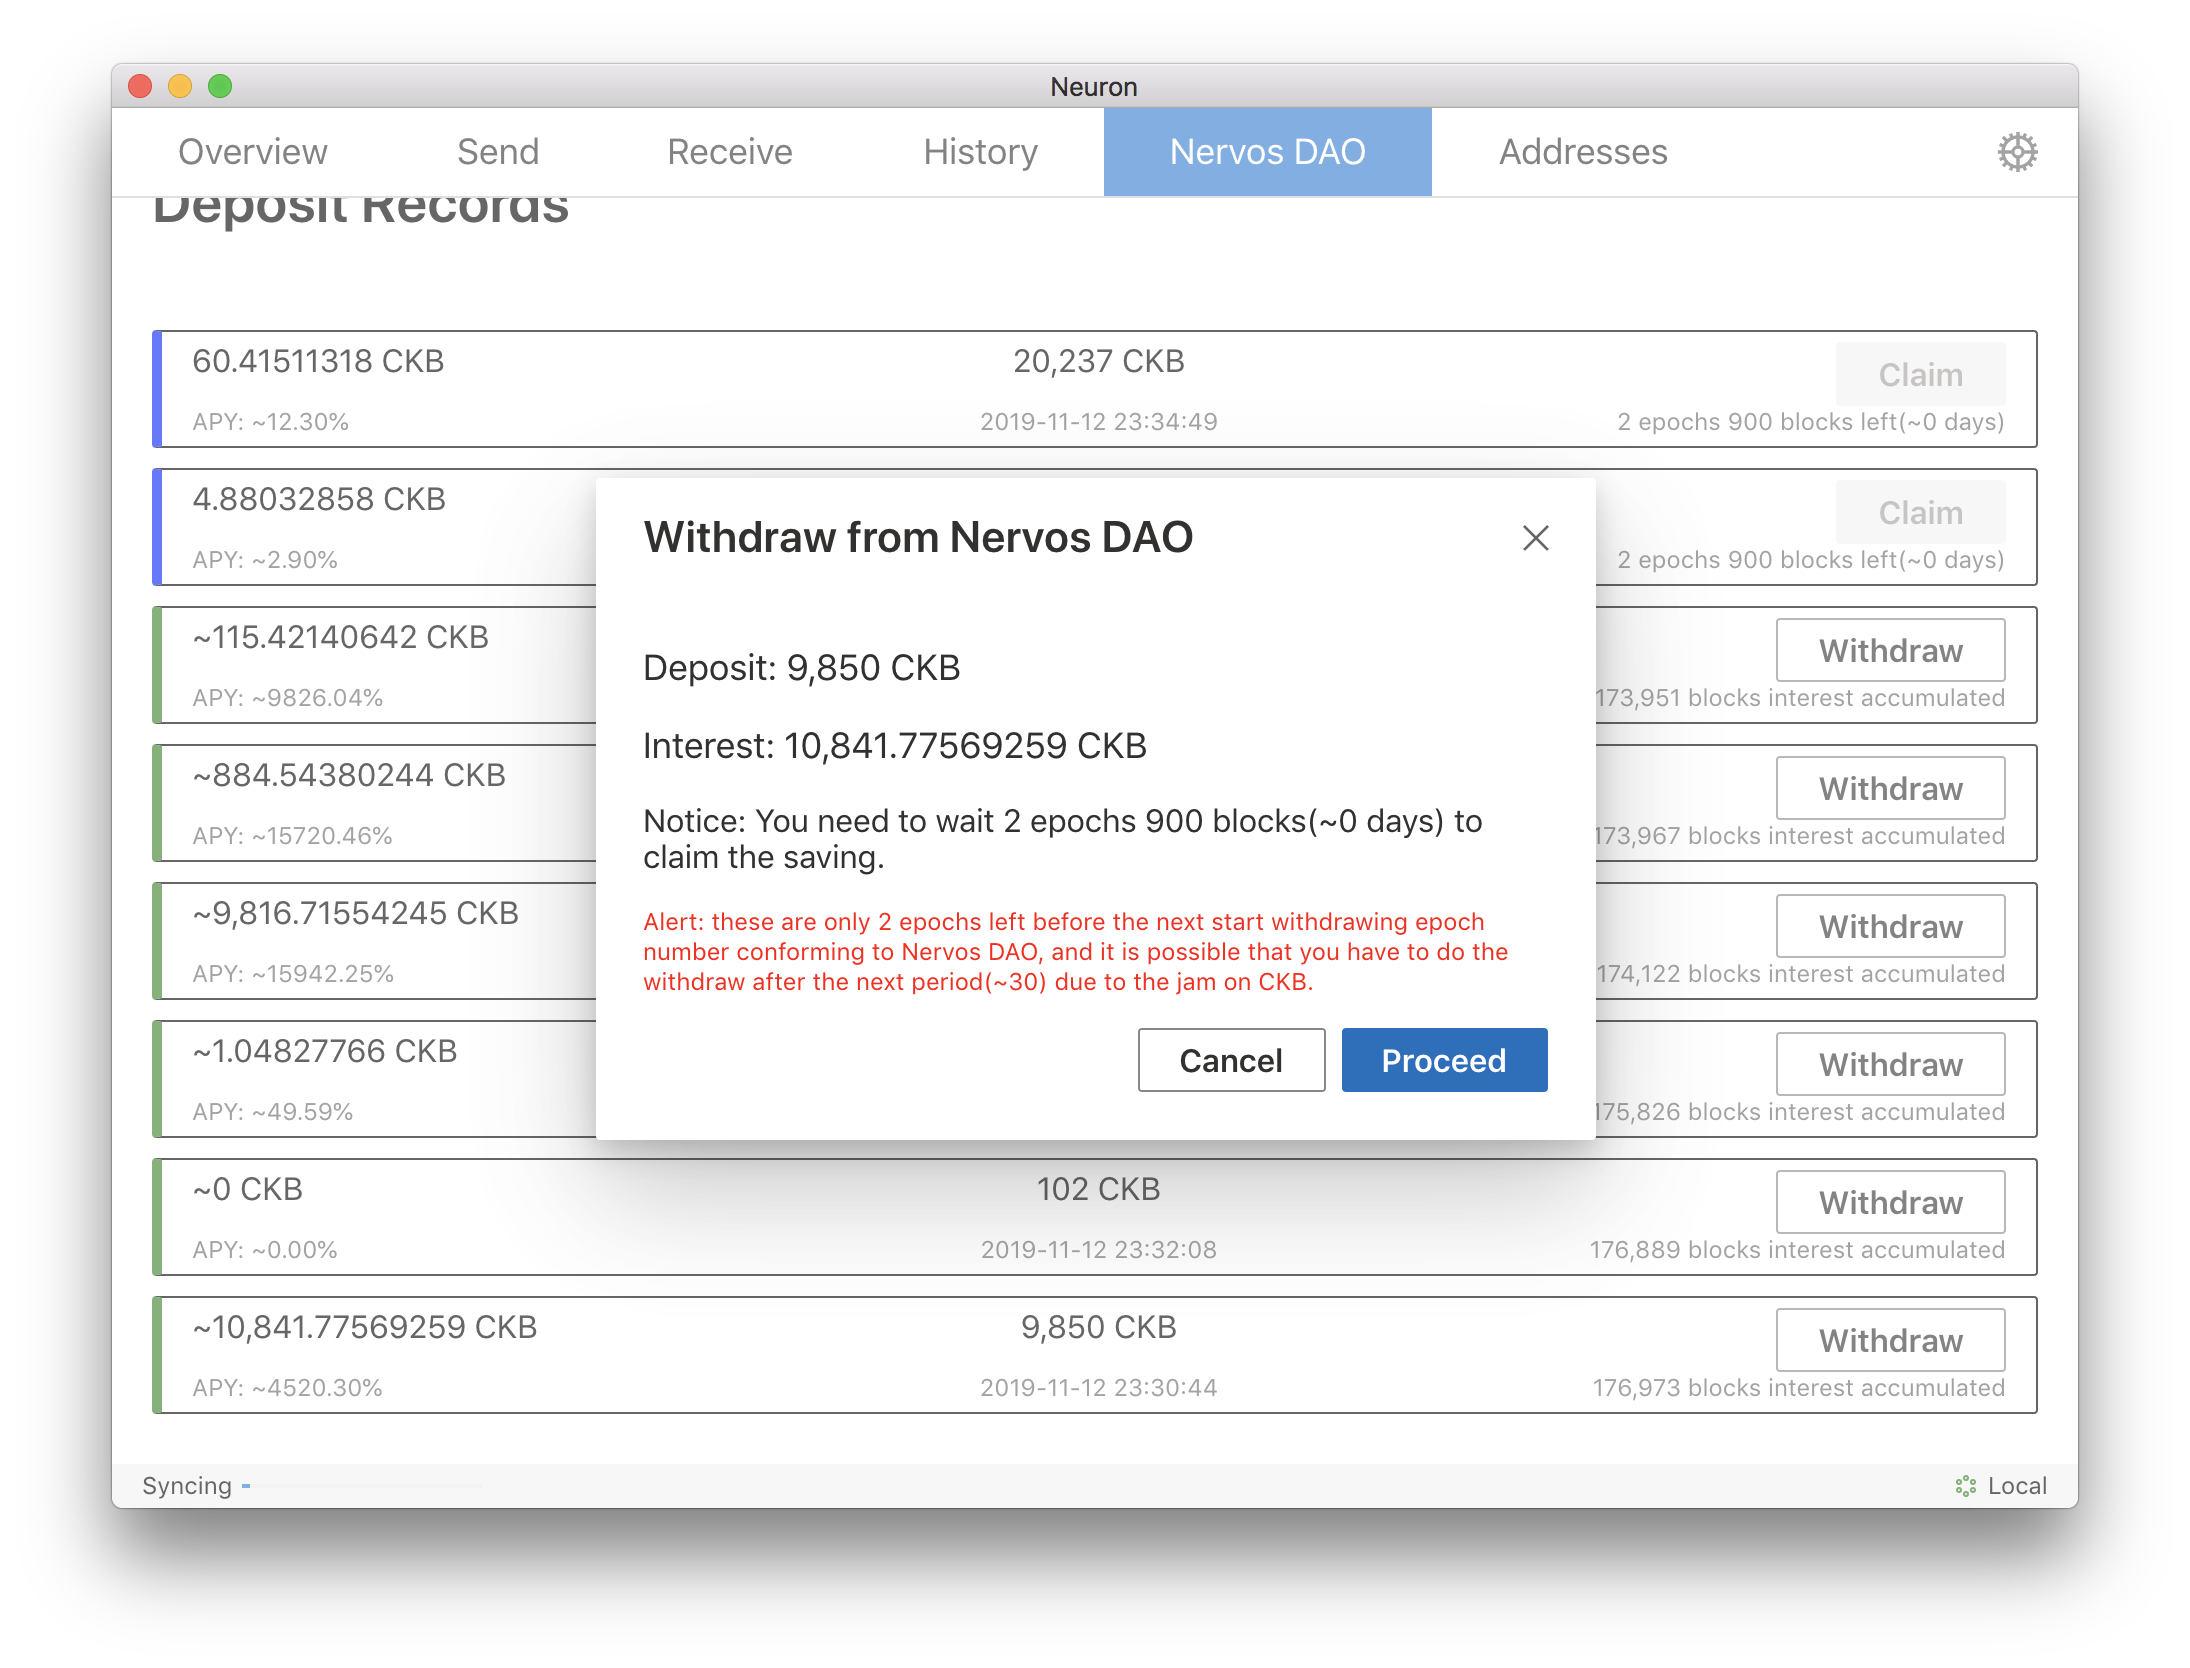Click the Deposit: 9,850 CKB line in dialog
The height and width of the screenshot is (1668, 2190).
point(801,668)
